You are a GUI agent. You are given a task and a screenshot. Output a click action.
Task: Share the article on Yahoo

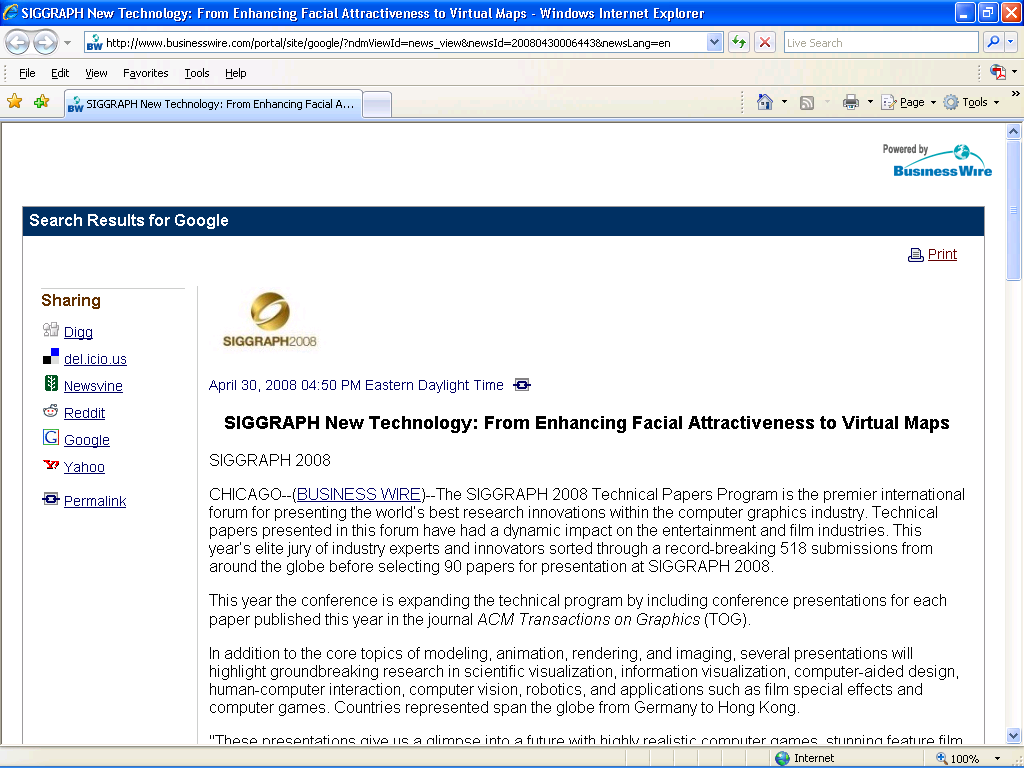click(x=84, y=466)
